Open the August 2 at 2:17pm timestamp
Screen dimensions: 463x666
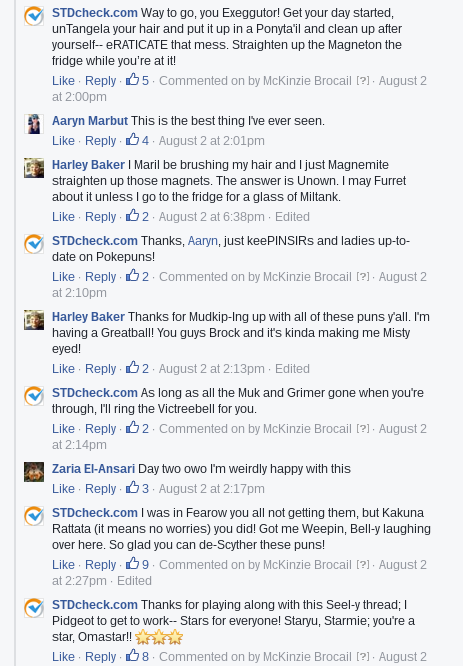pyautogui.click(x=212, y=488)
